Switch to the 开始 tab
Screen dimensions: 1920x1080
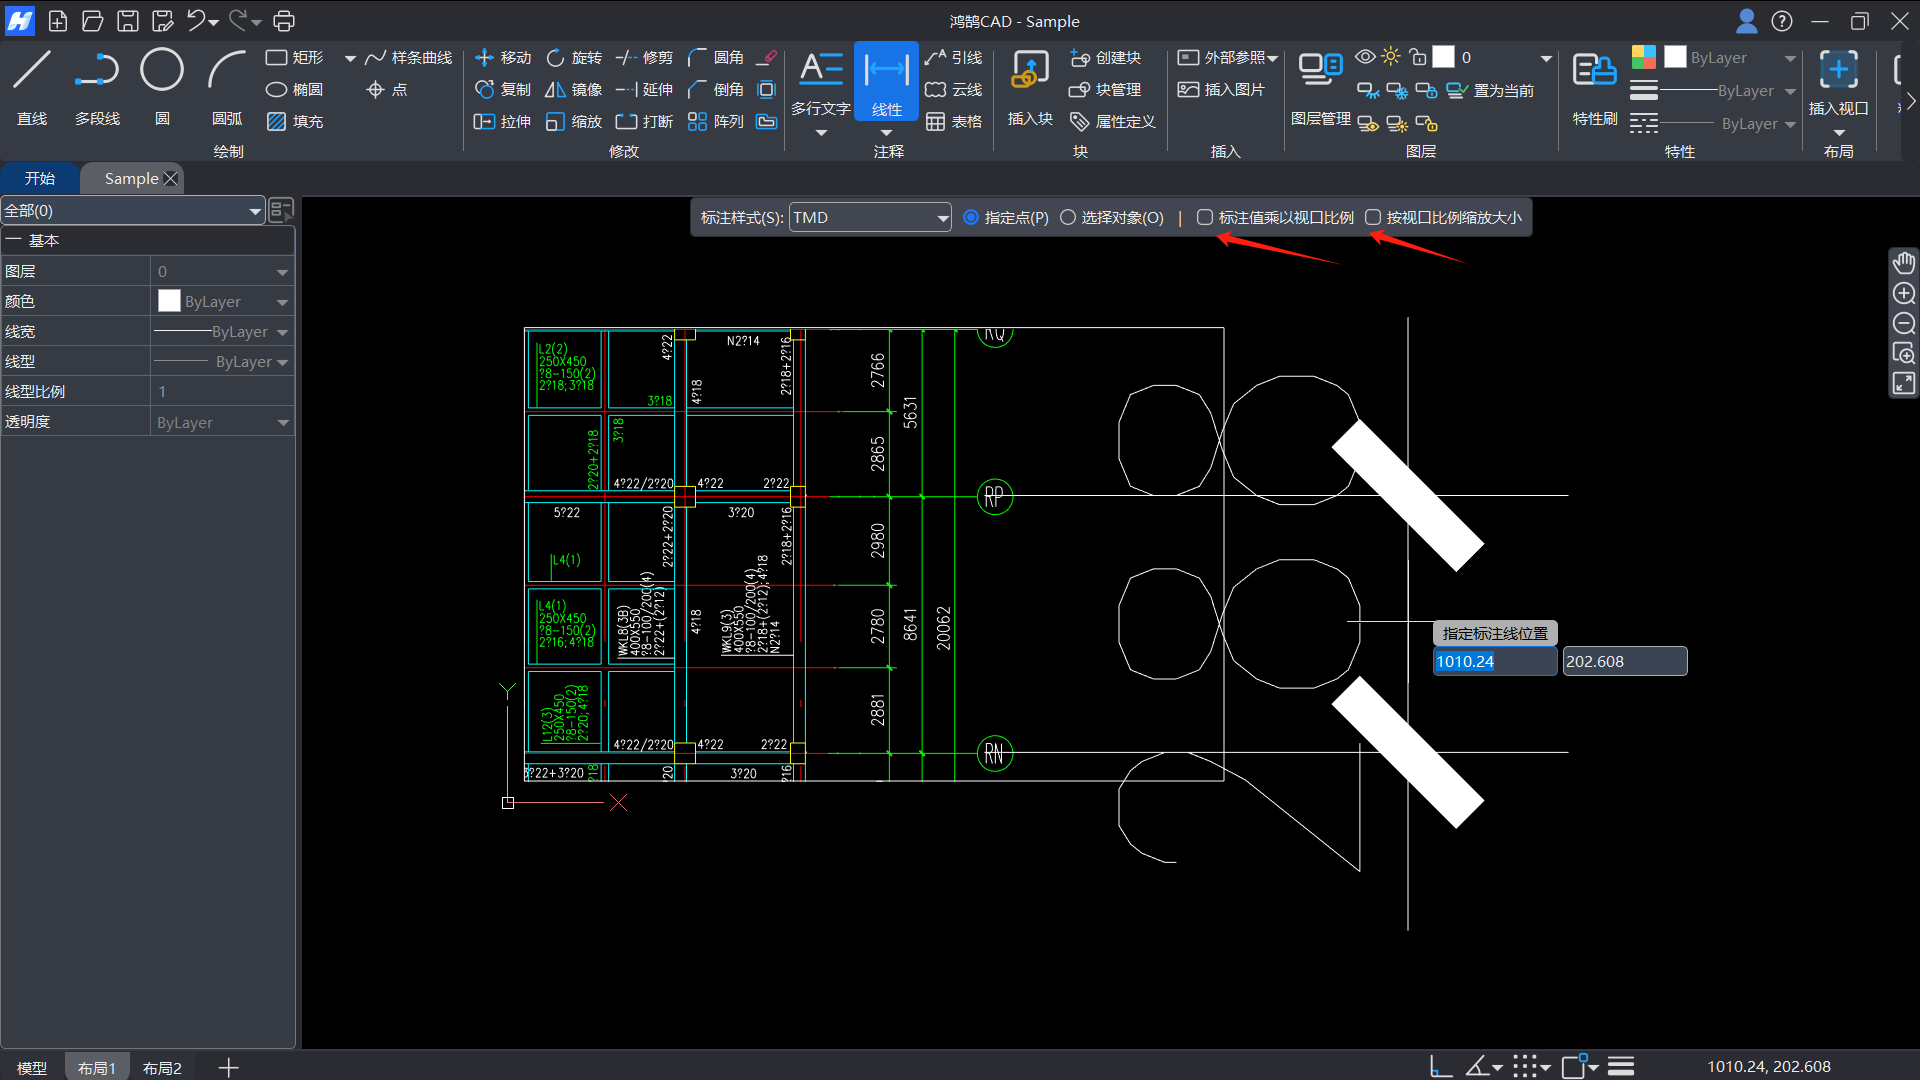[40, 178]
